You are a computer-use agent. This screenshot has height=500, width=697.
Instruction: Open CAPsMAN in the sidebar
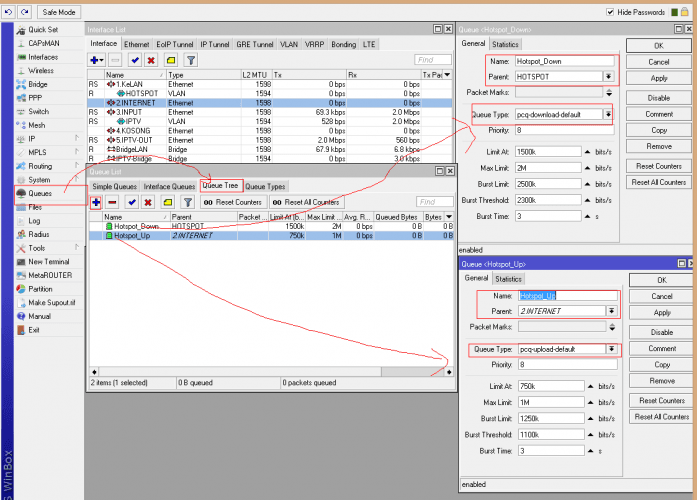point(44,43)
